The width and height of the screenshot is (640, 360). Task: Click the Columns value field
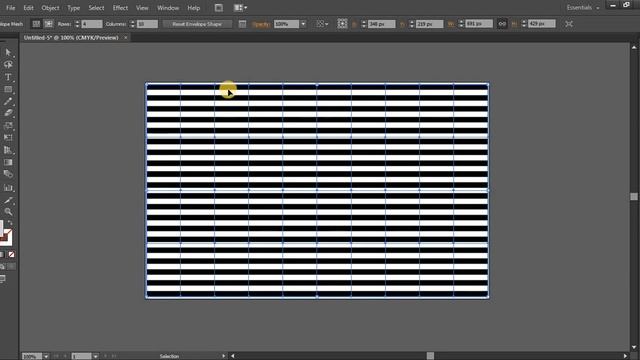tap(147, 24)
